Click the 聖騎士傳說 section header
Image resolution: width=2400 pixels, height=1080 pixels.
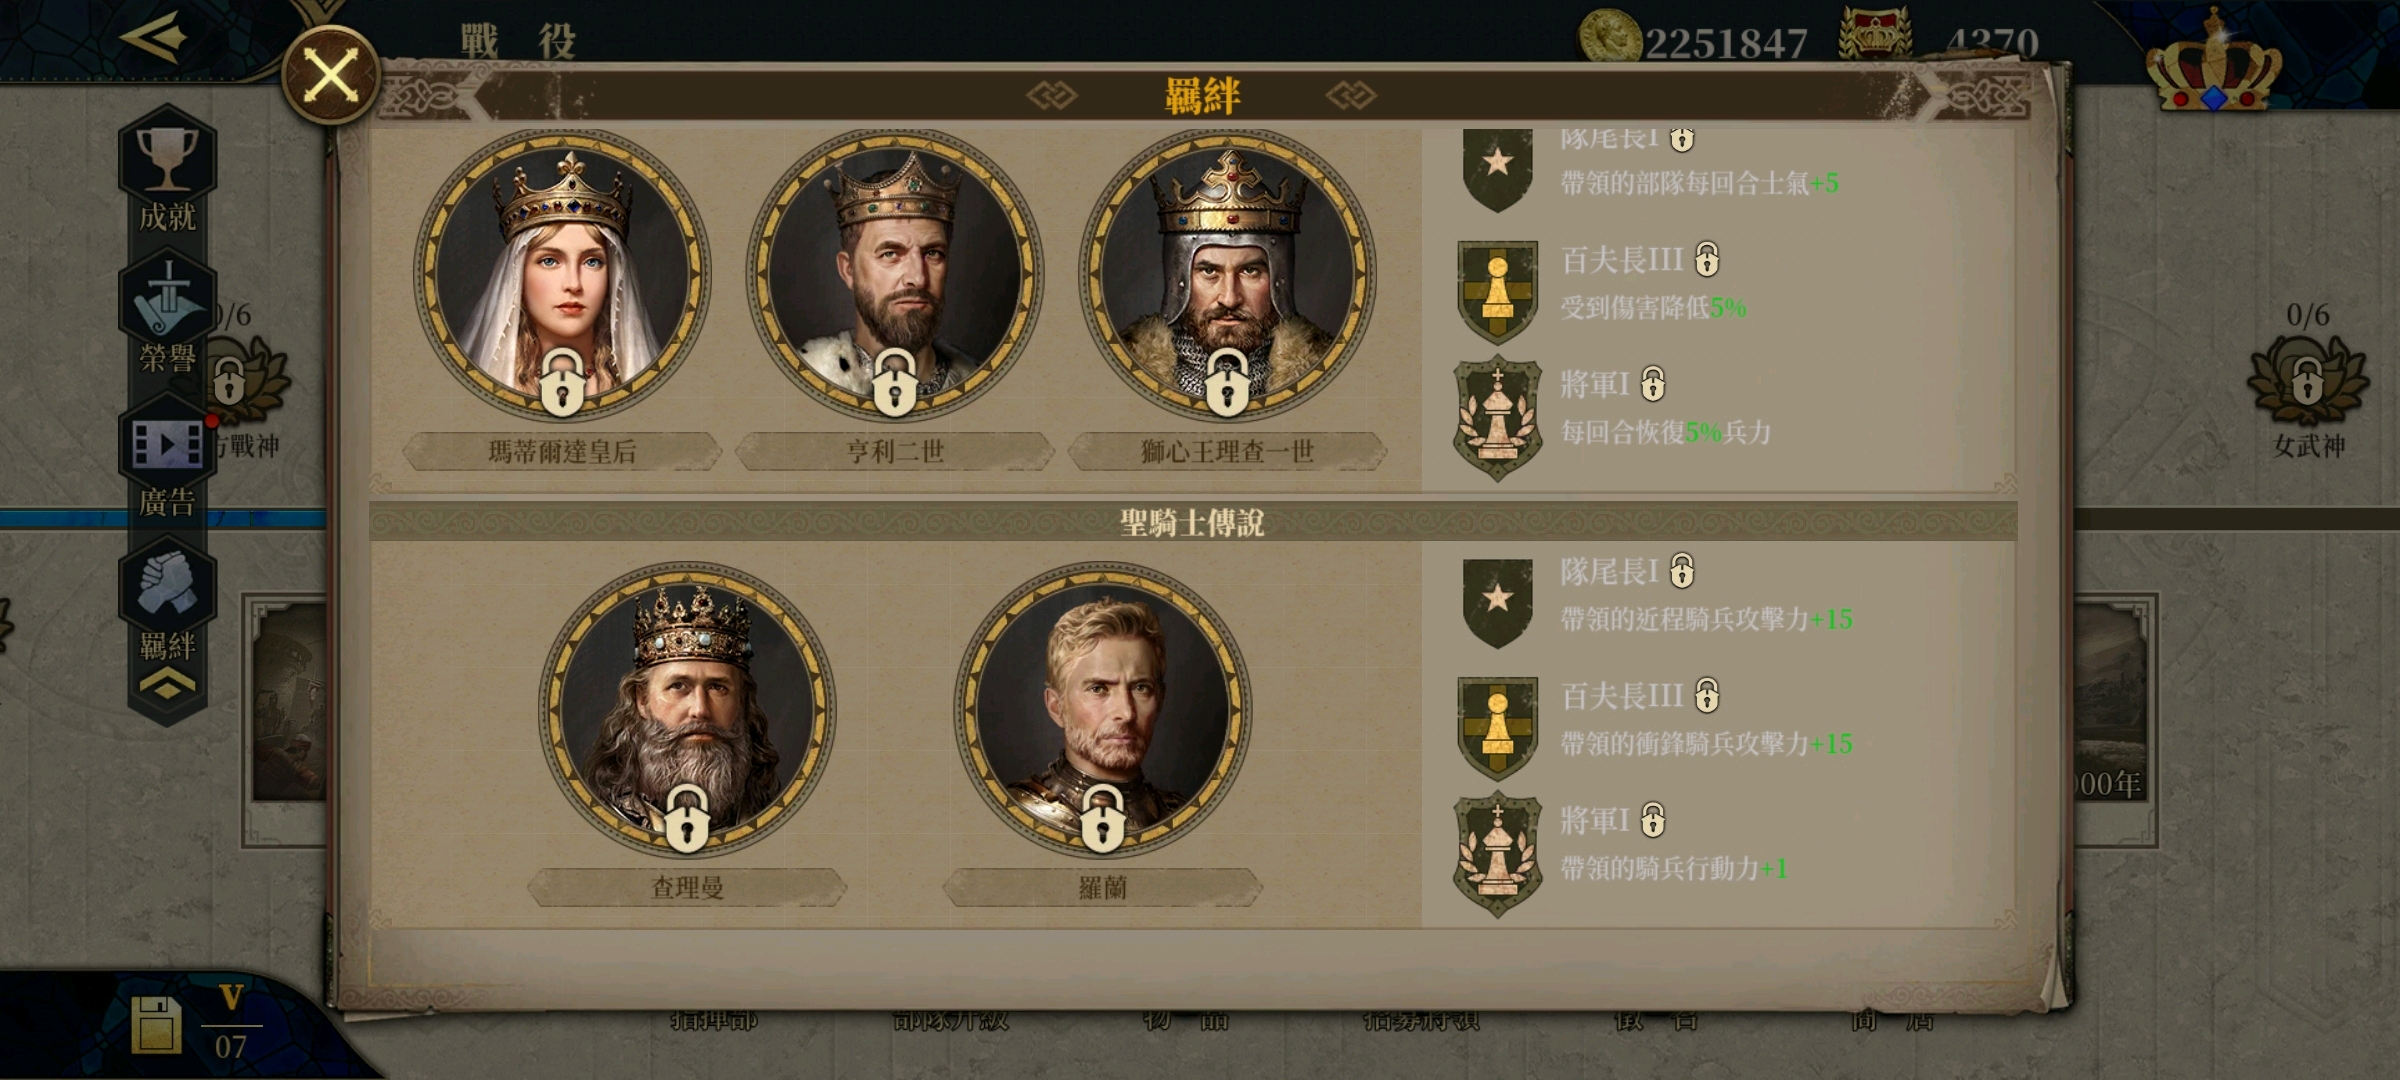click(1192, 522)
